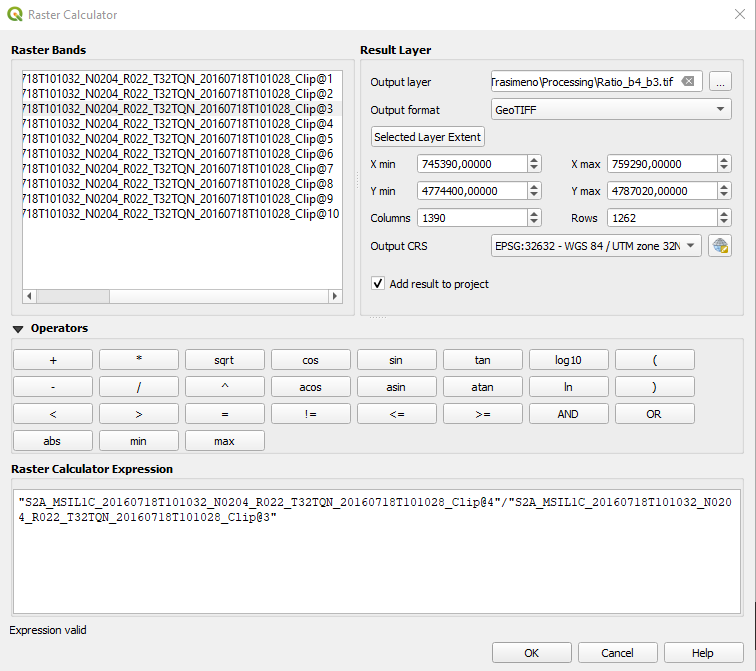This screenshot has width=756, height=671.
Task: Open Help for Raster Calculator
Action: coord(703,653)
